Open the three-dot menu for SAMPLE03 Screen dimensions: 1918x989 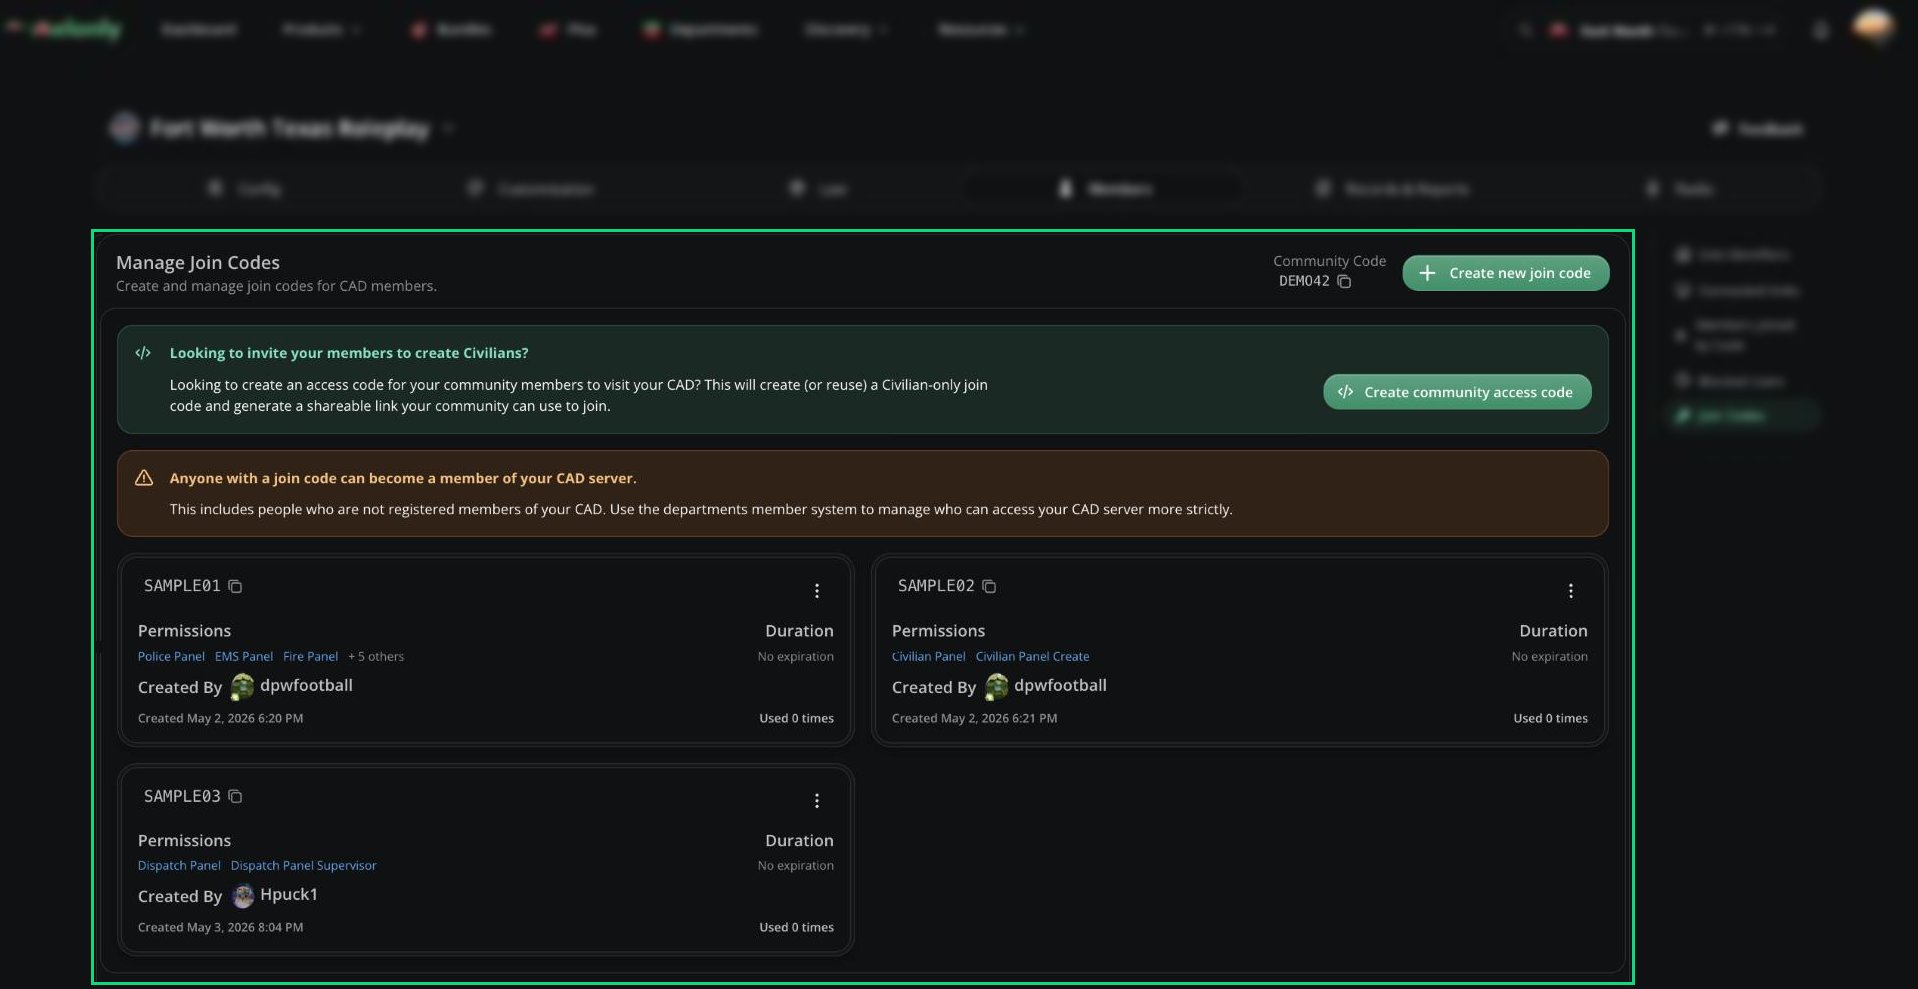click(817, 801)
